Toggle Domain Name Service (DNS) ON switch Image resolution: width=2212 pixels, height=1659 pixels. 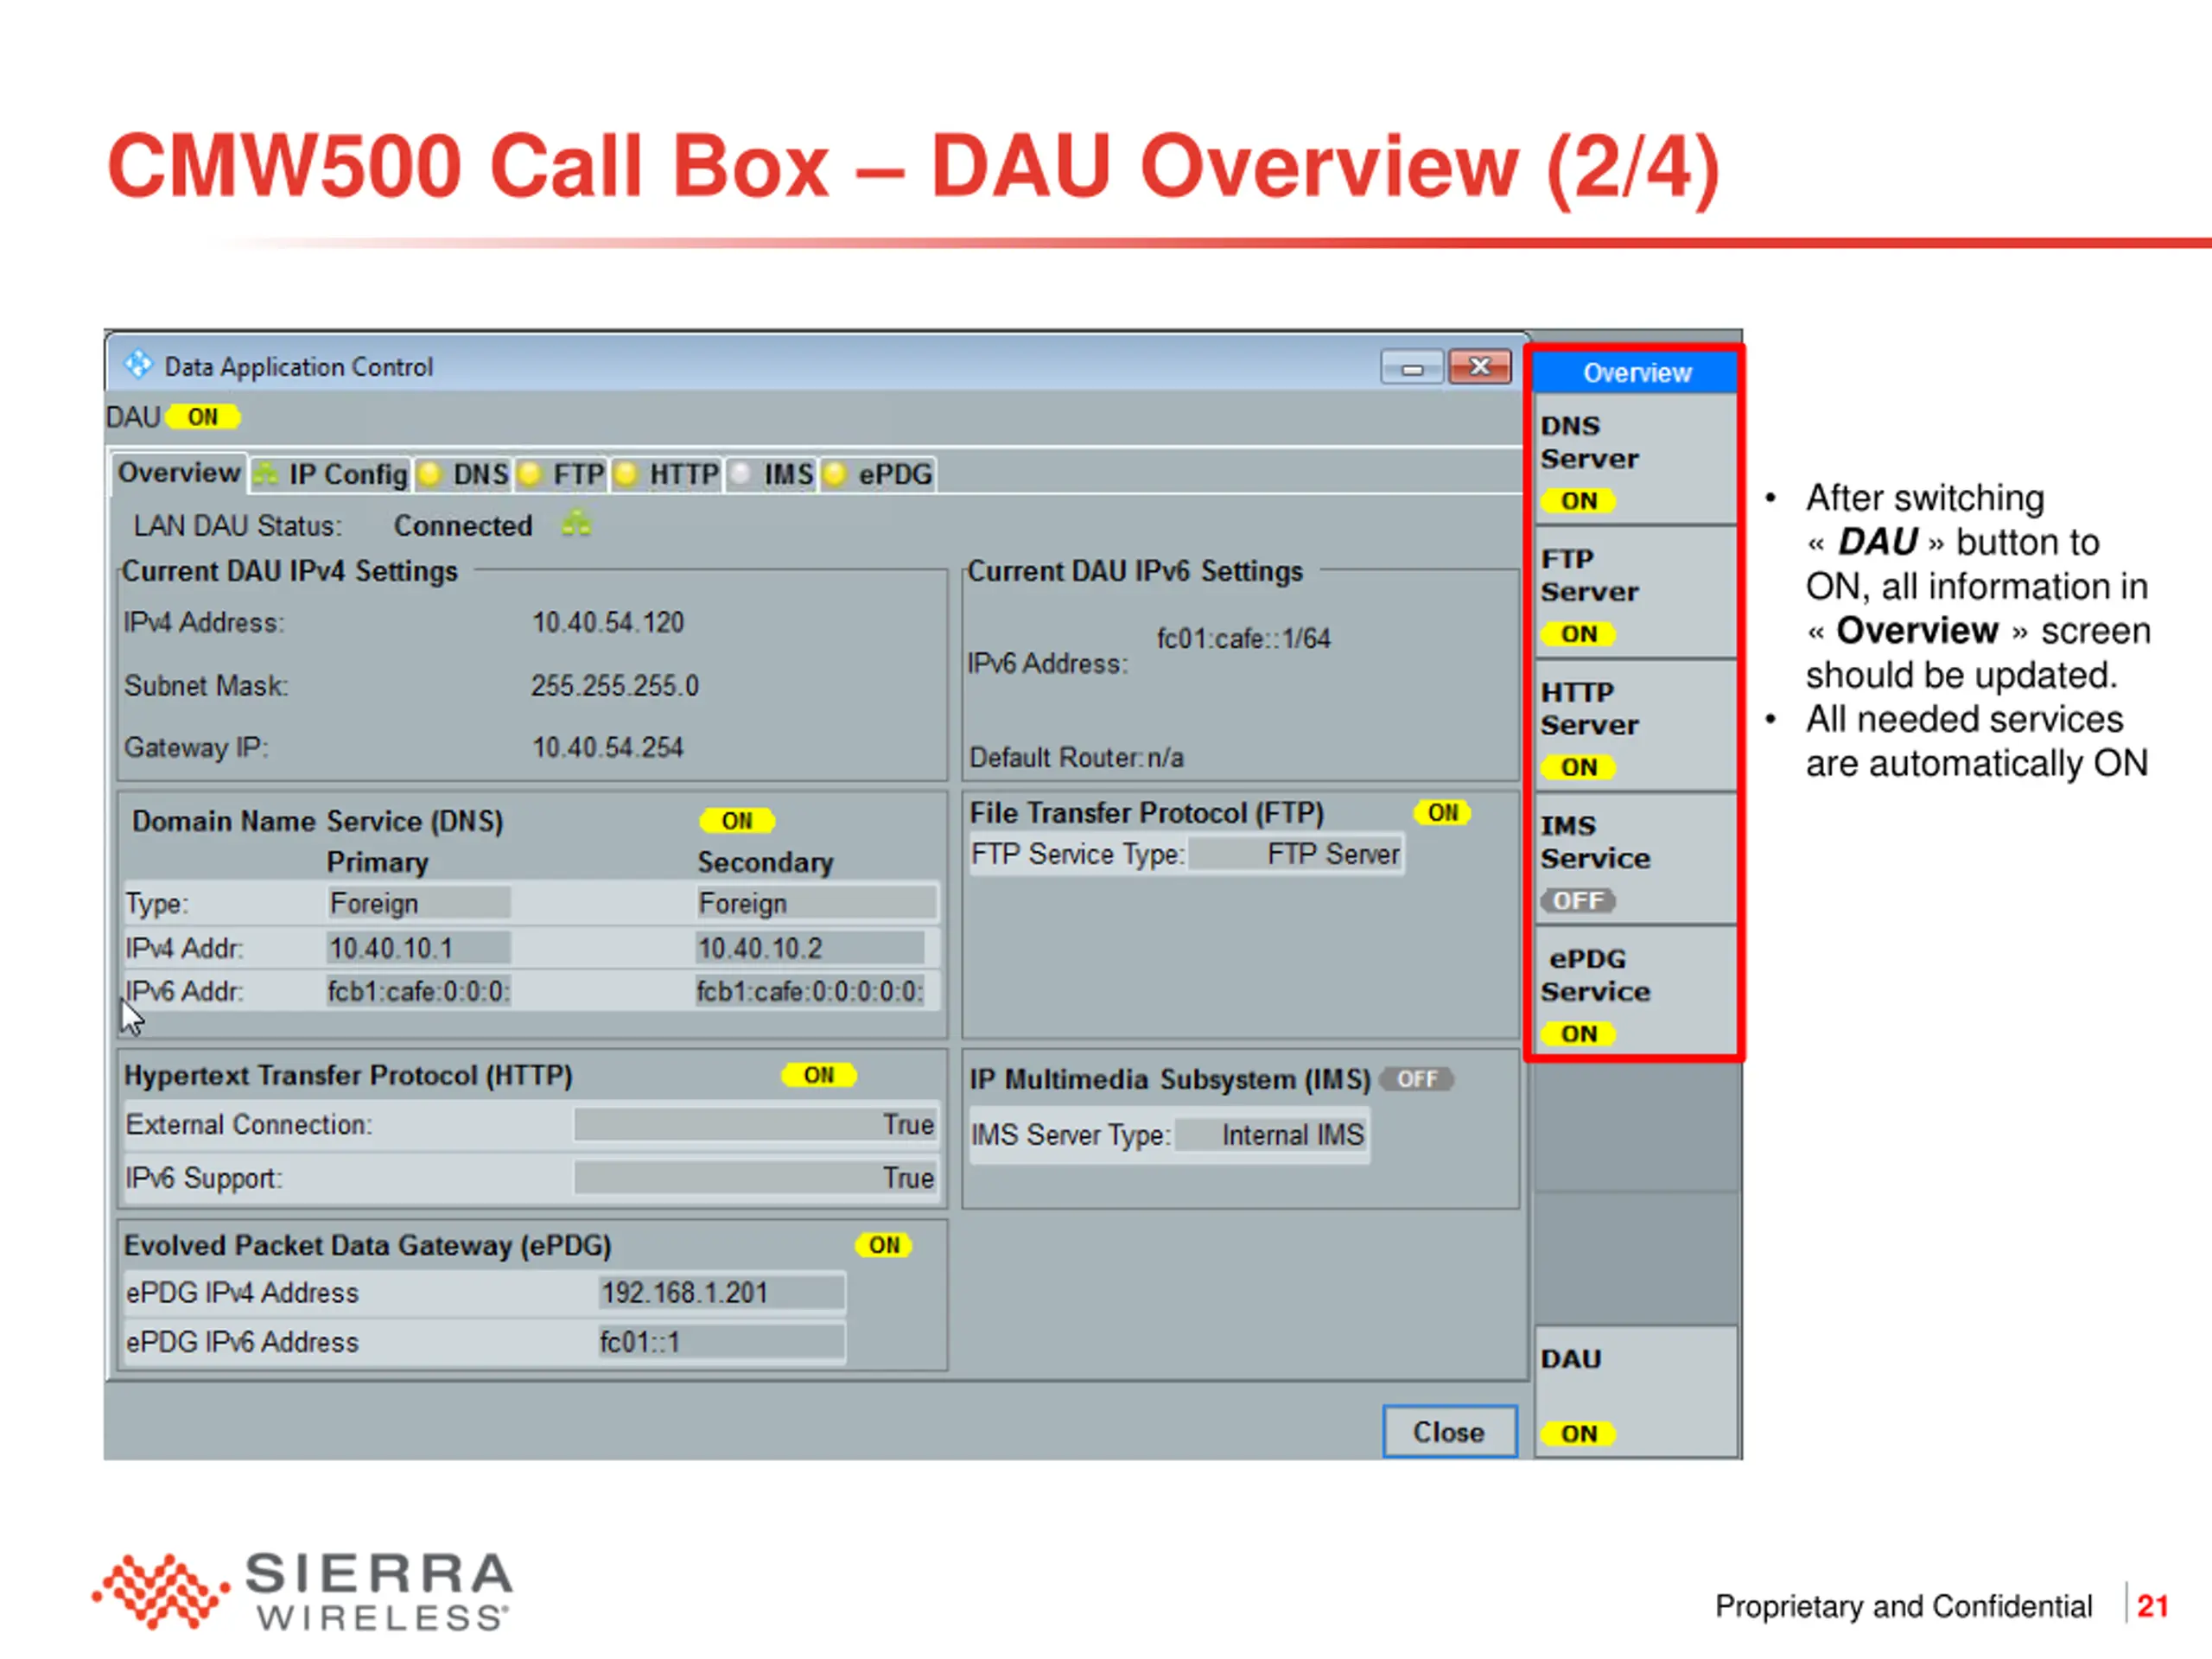click(x=737, y=821)
